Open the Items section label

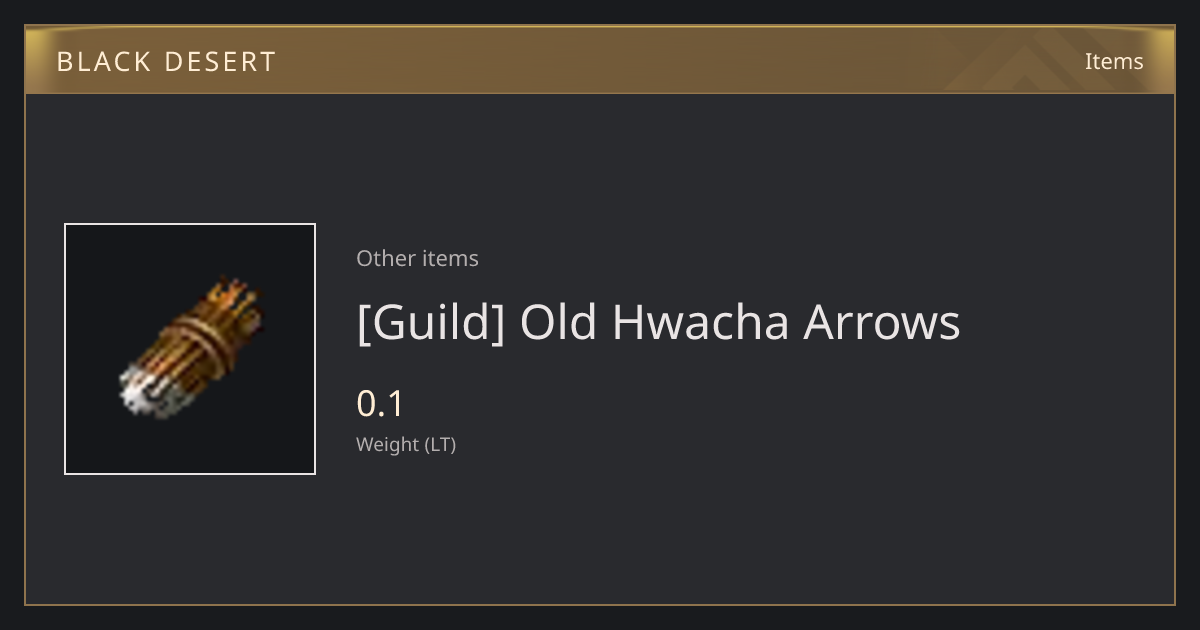click(x=1114, y=61)
